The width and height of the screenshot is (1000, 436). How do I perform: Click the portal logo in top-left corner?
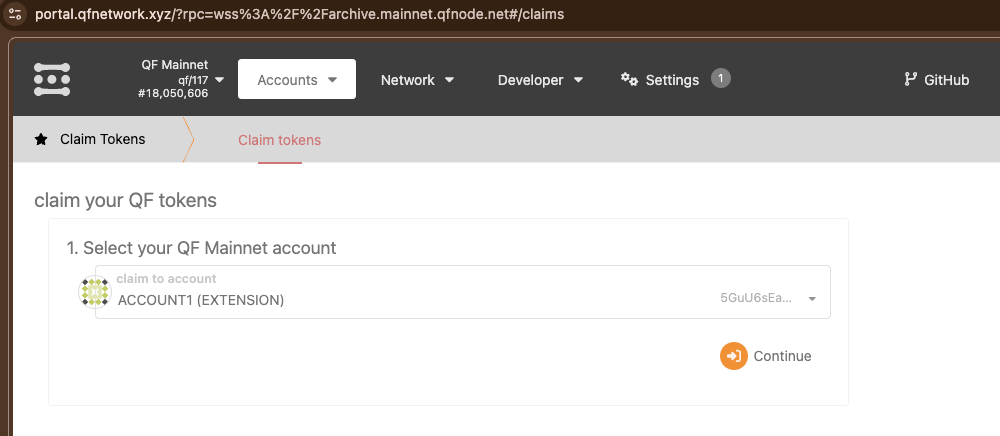click(x=52, y=79)
